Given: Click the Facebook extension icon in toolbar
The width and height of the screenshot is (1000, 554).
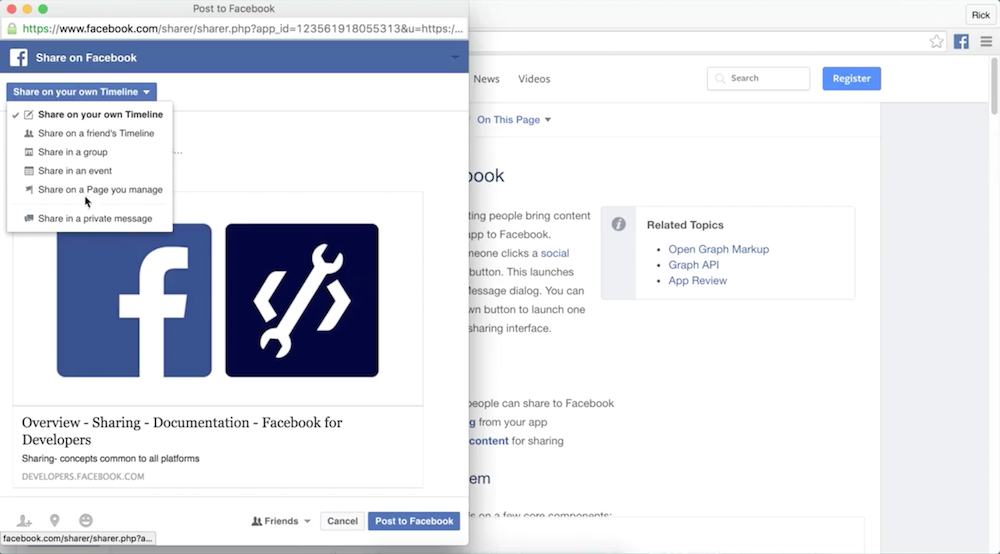Looking at the screenshot, I should [x=961, y=42].
